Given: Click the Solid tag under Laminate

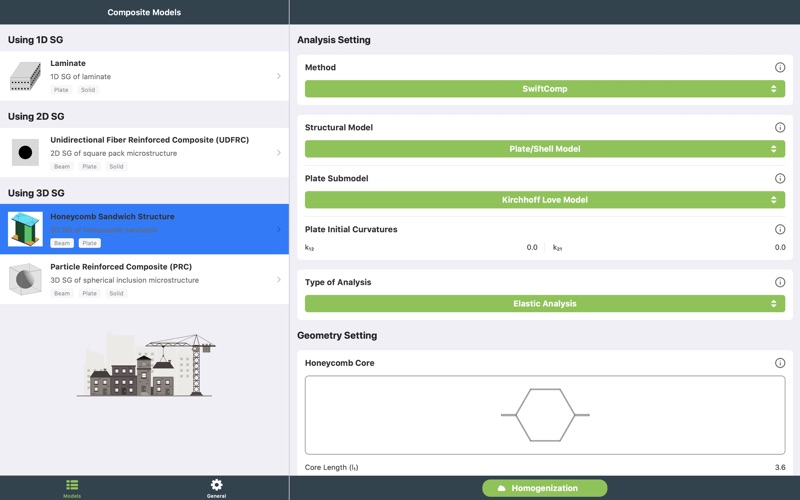Looking at the screenshot, I should (88, 90).
